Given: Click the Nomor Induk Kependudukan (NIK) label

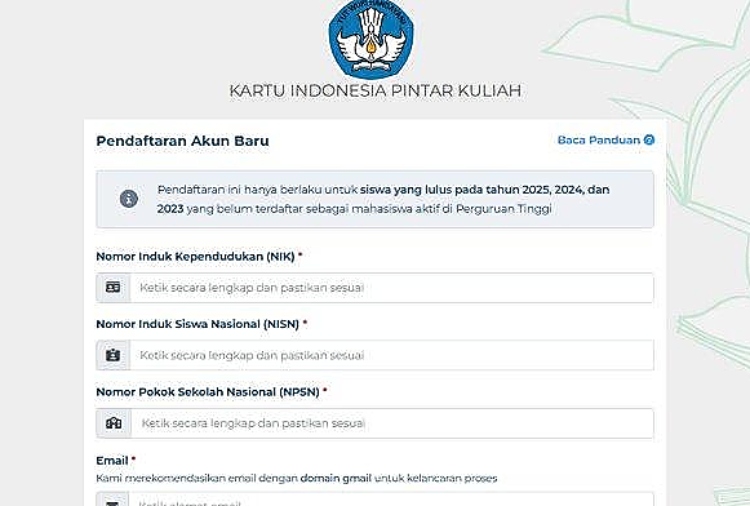Looking at the screenshot, I should click(x=199, y=256).
